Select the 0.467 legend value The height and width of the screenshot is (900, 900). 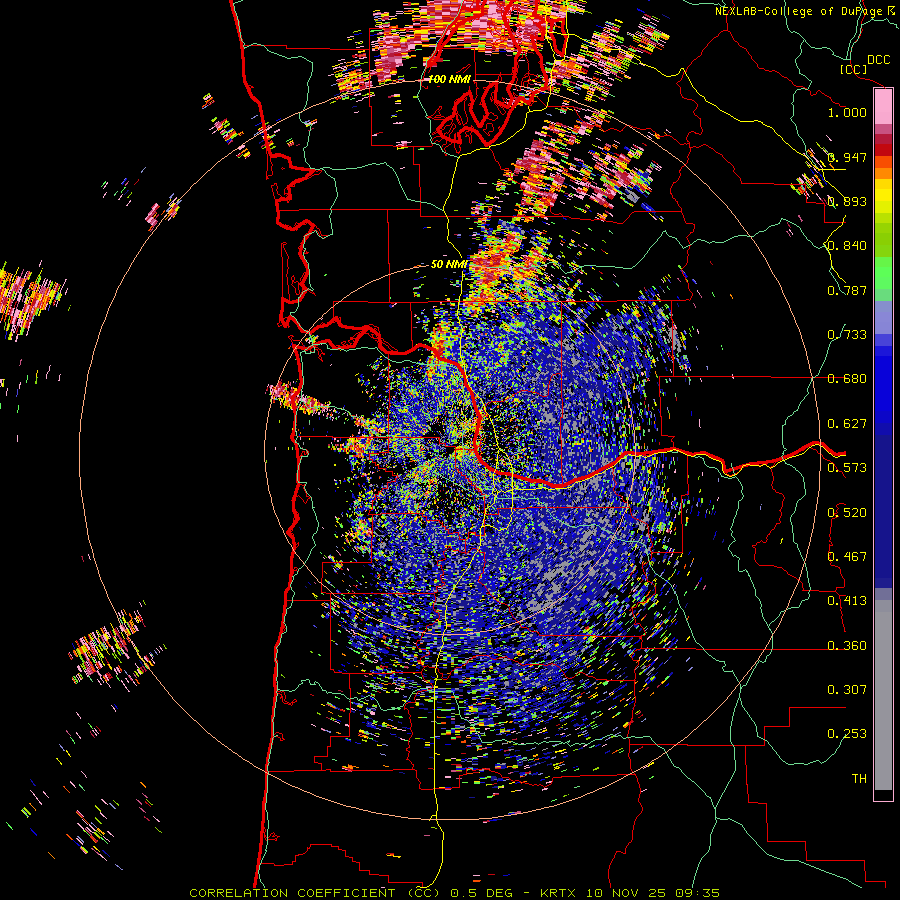[847, 557]
